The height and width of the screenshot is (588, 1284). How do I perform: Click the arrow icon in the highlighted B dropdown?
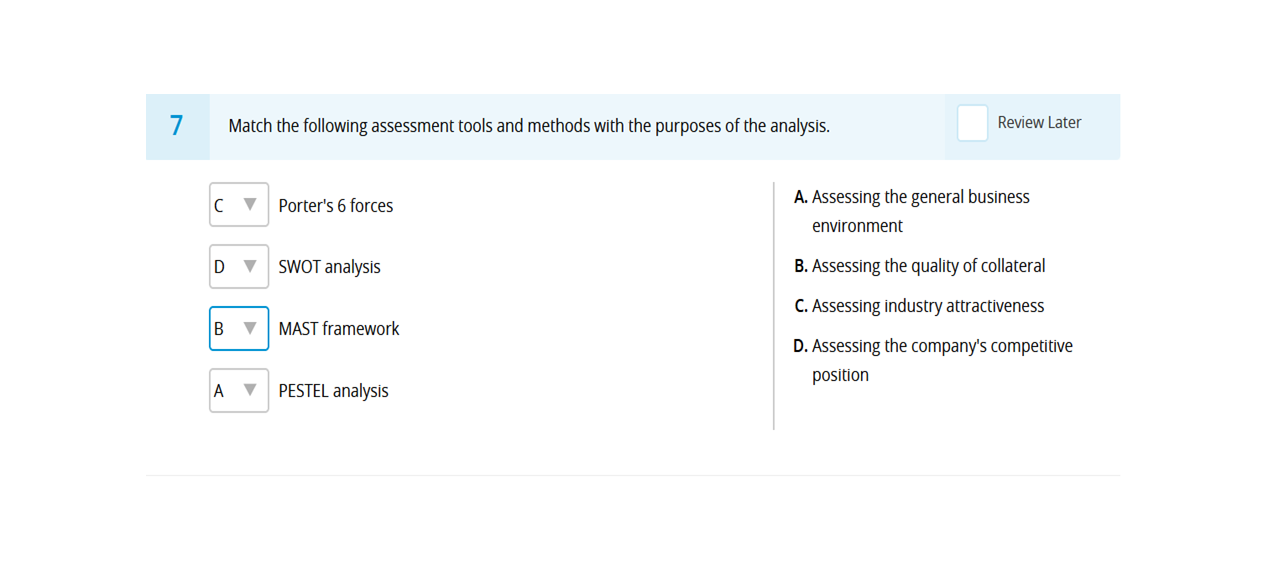(x=250, y=328)
